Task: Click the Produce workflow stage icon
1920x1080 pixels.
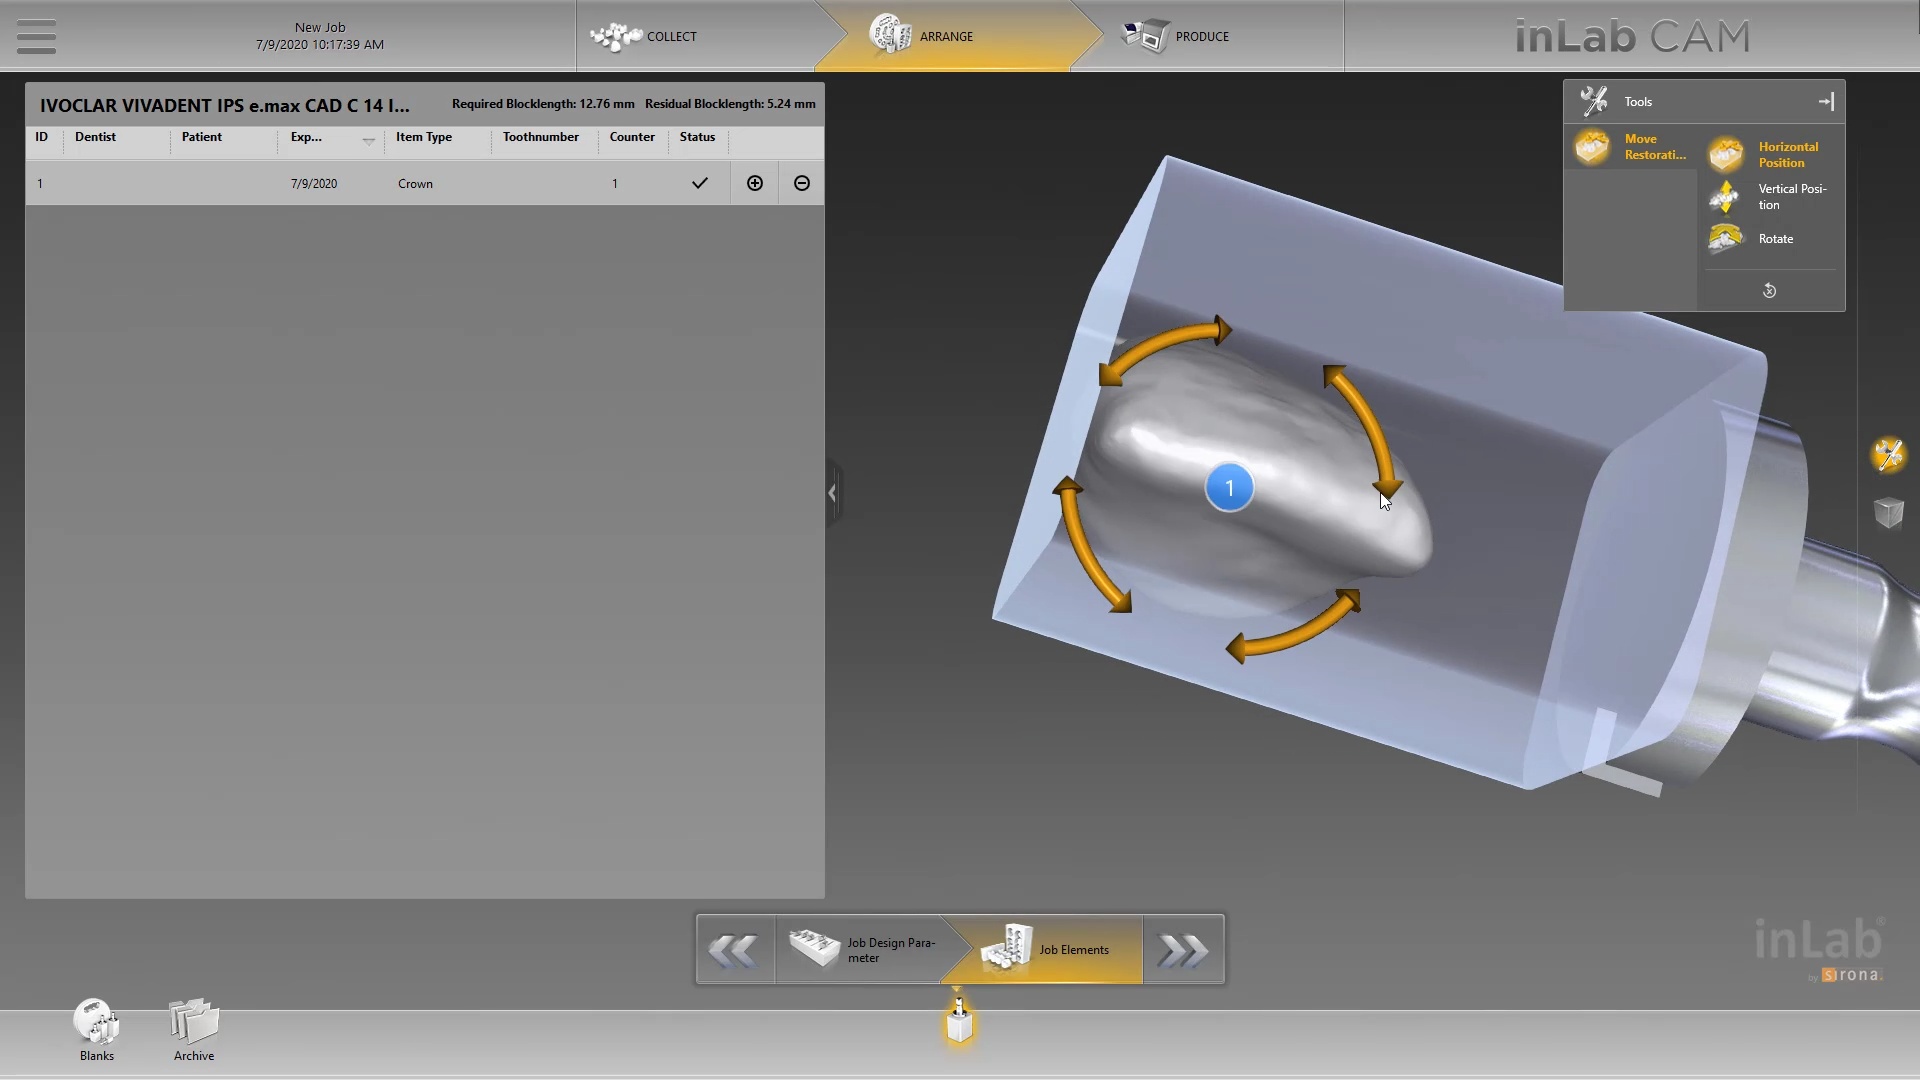Action: tap(1143, 36)
